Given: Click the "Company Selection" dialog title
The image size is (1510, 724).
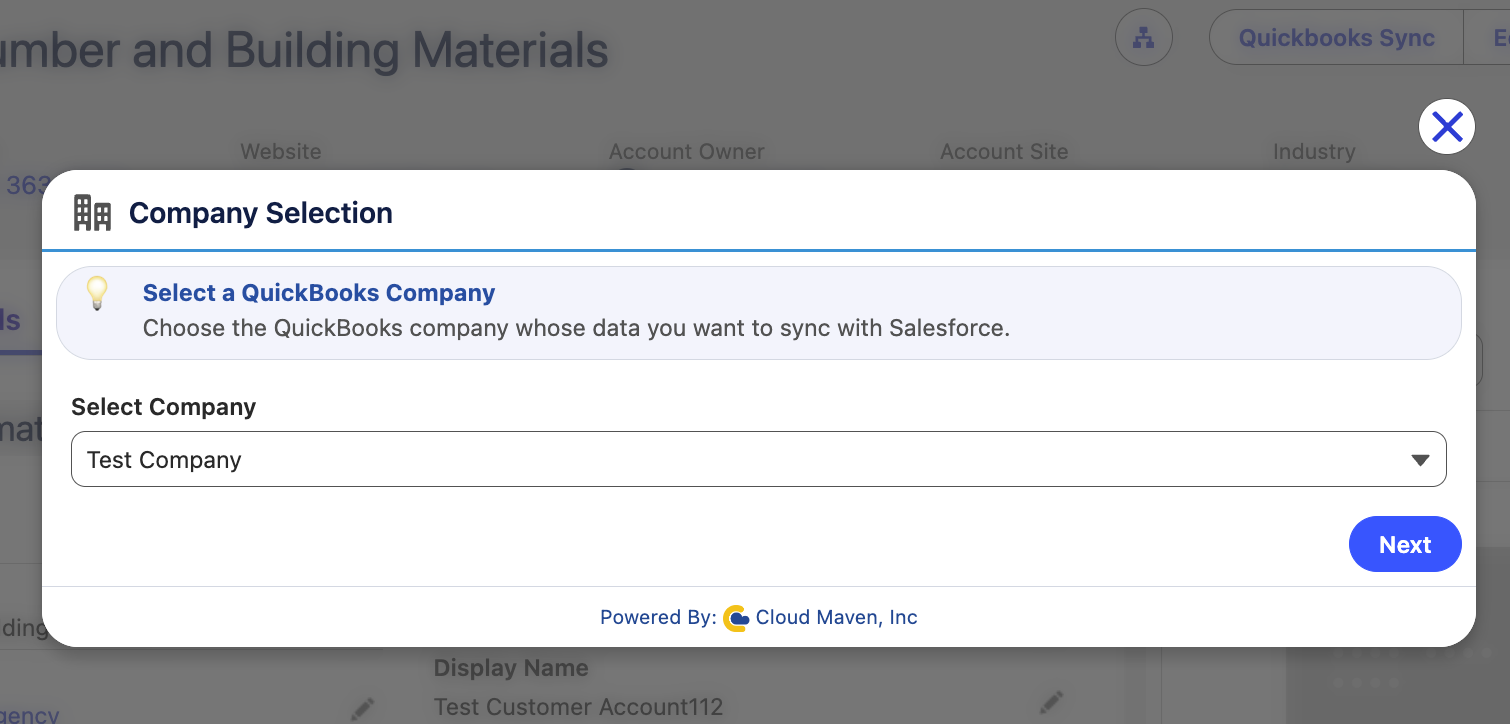Looking at the screenshot, I should tap(261, 213).
